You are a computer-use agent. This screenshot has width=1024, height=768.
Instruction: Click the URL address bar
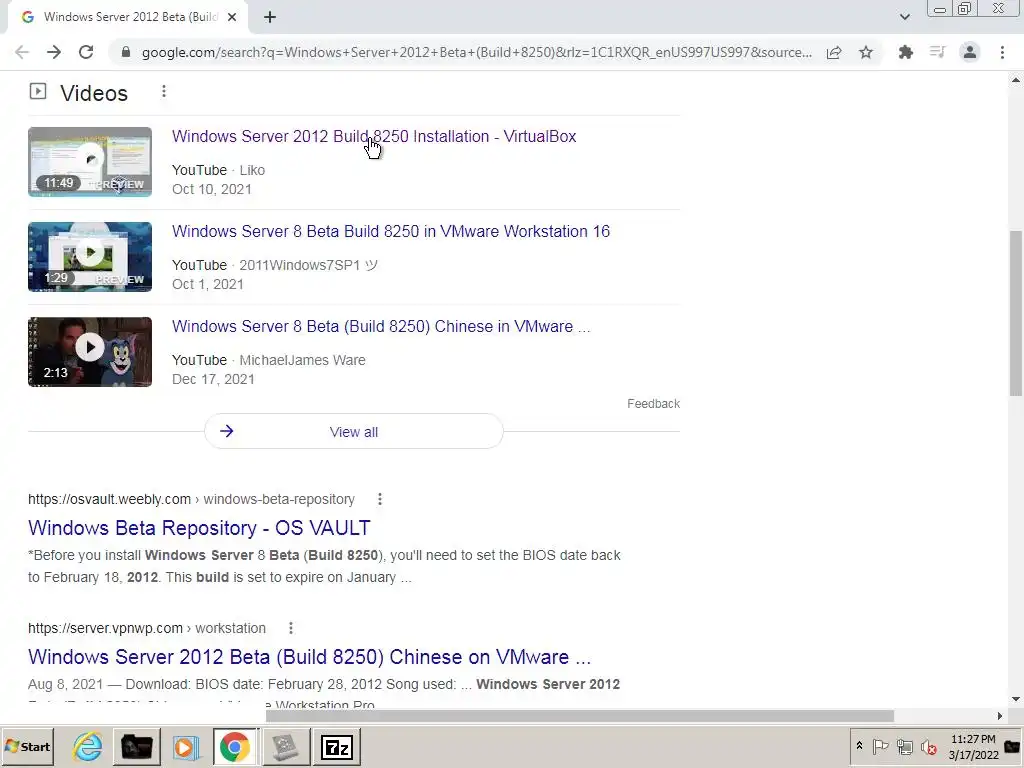(477, 52)
